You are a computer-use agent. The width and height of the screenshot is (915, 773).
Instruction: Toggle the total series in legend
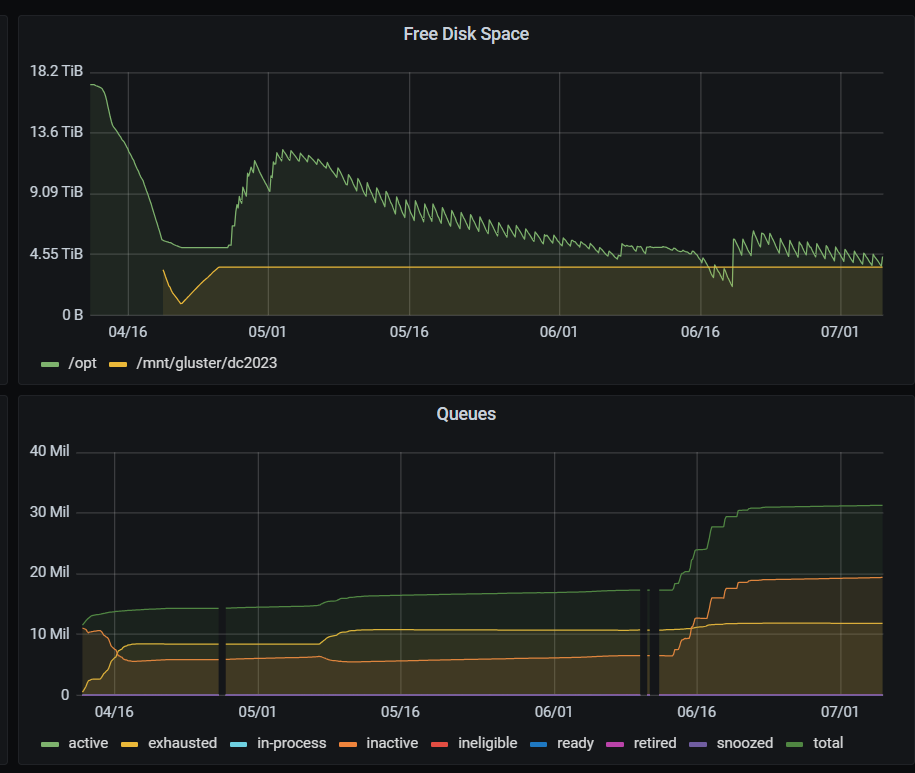tap(828, 743)
